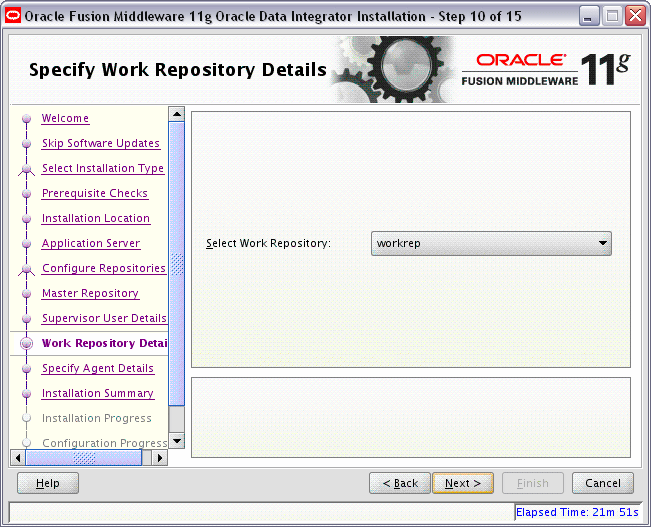The height and width of the screenshot is (527, 651).
Task: Open the Help button
Action: click(x=48, y=483)
